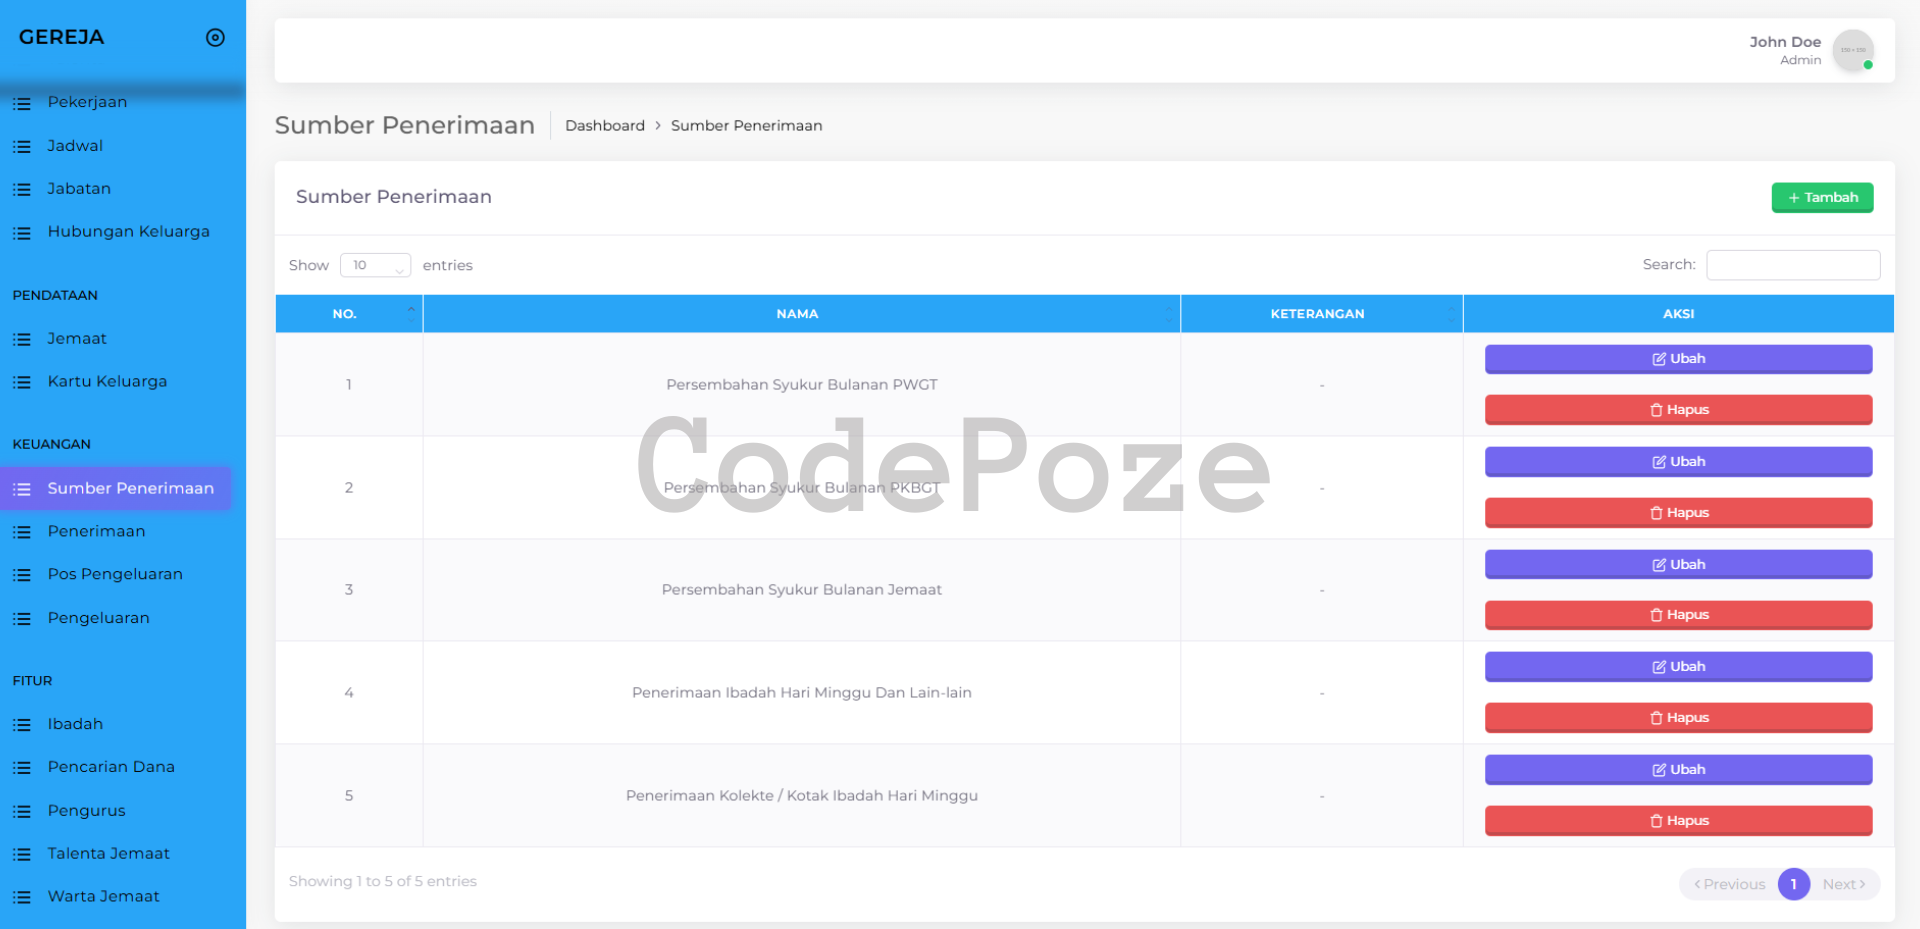The height and width of the screenshot is (929, 1920).
Task: Click the list icon beside Pengurus
Action: point(22,811)
